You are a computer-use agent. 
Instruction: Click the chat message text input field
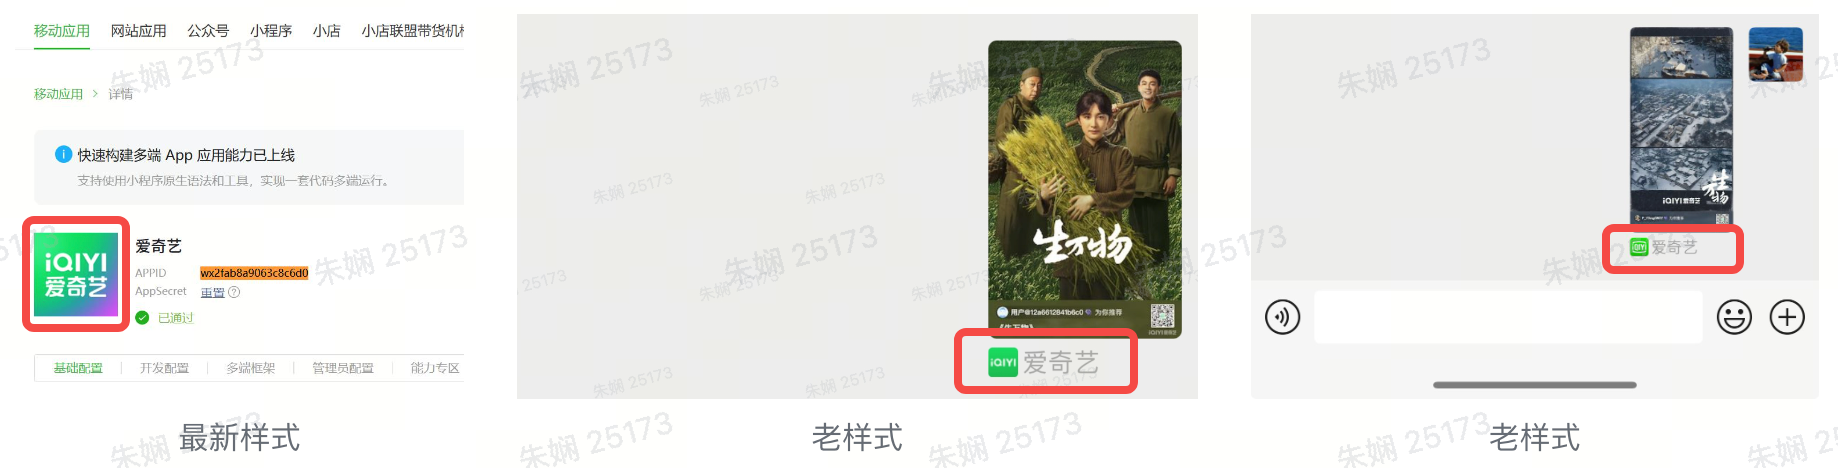pos(1508,317)
